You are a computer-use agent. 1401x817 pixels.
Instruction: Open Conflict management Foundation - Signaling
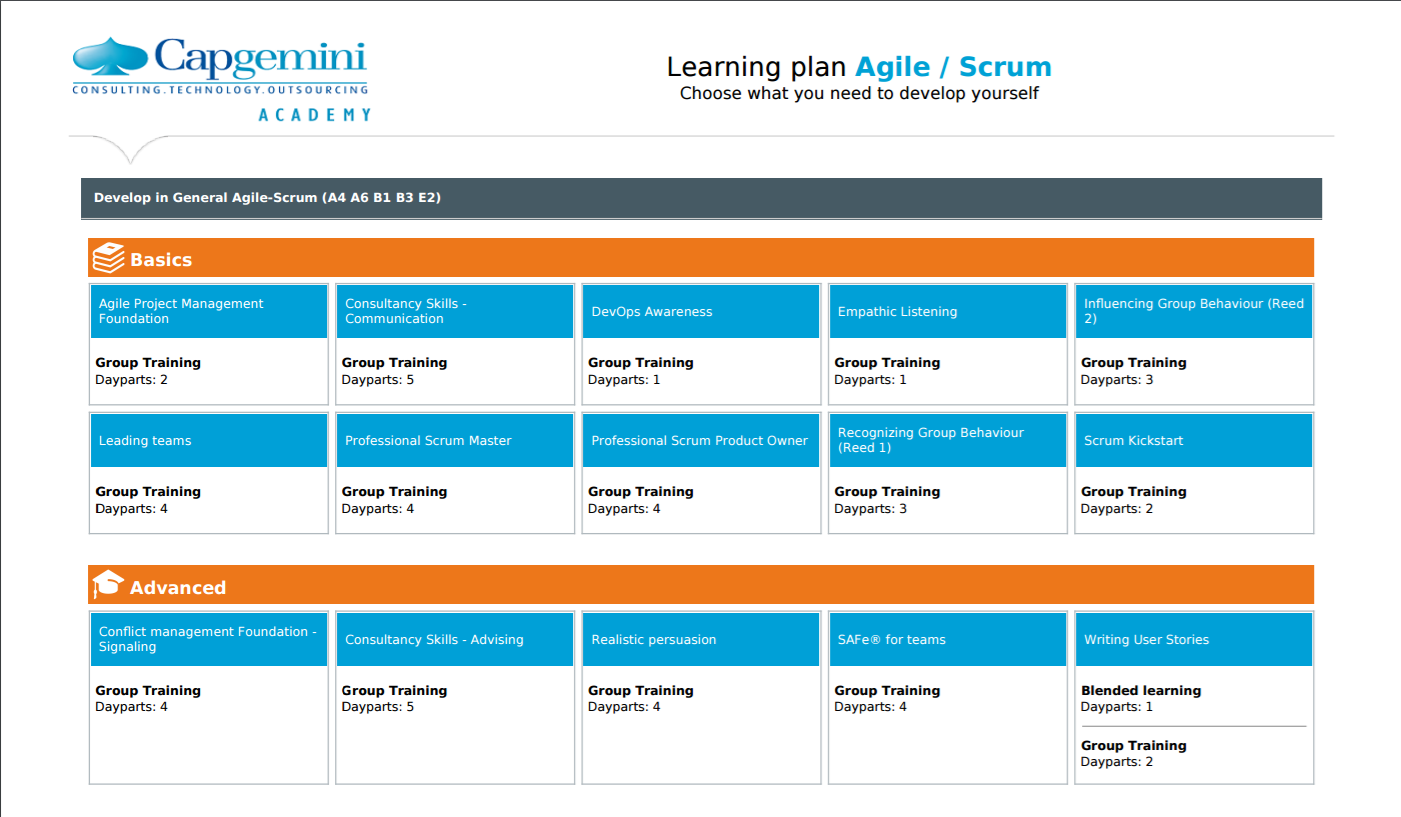click(x=209, y=639)
